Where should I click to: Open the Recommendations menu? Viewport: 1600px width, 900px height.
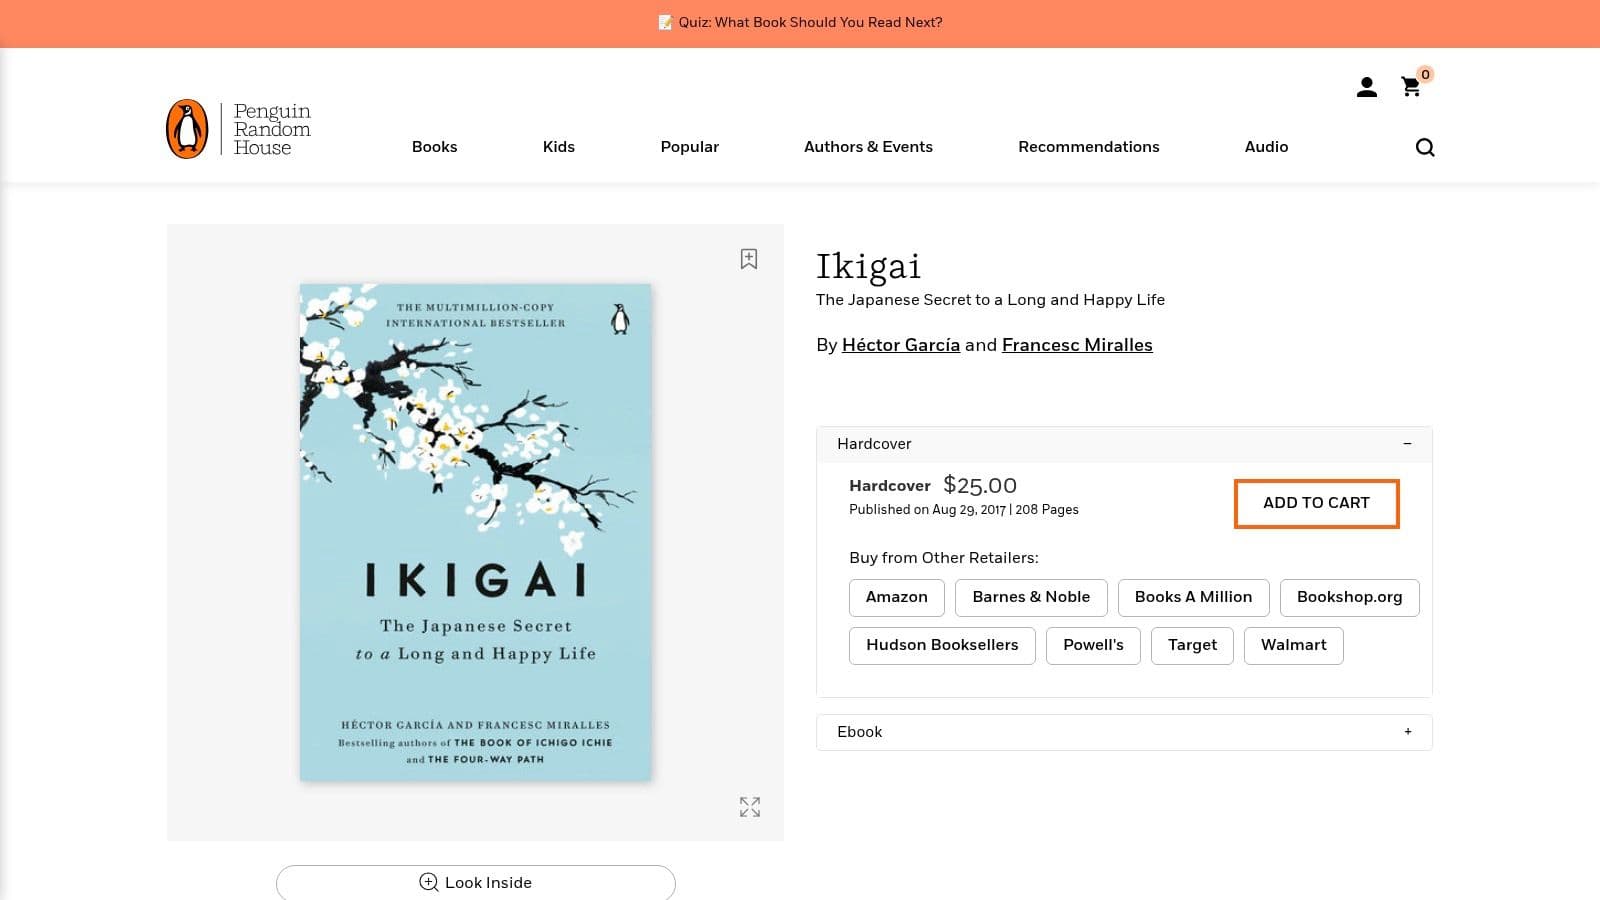point(1089,147)
